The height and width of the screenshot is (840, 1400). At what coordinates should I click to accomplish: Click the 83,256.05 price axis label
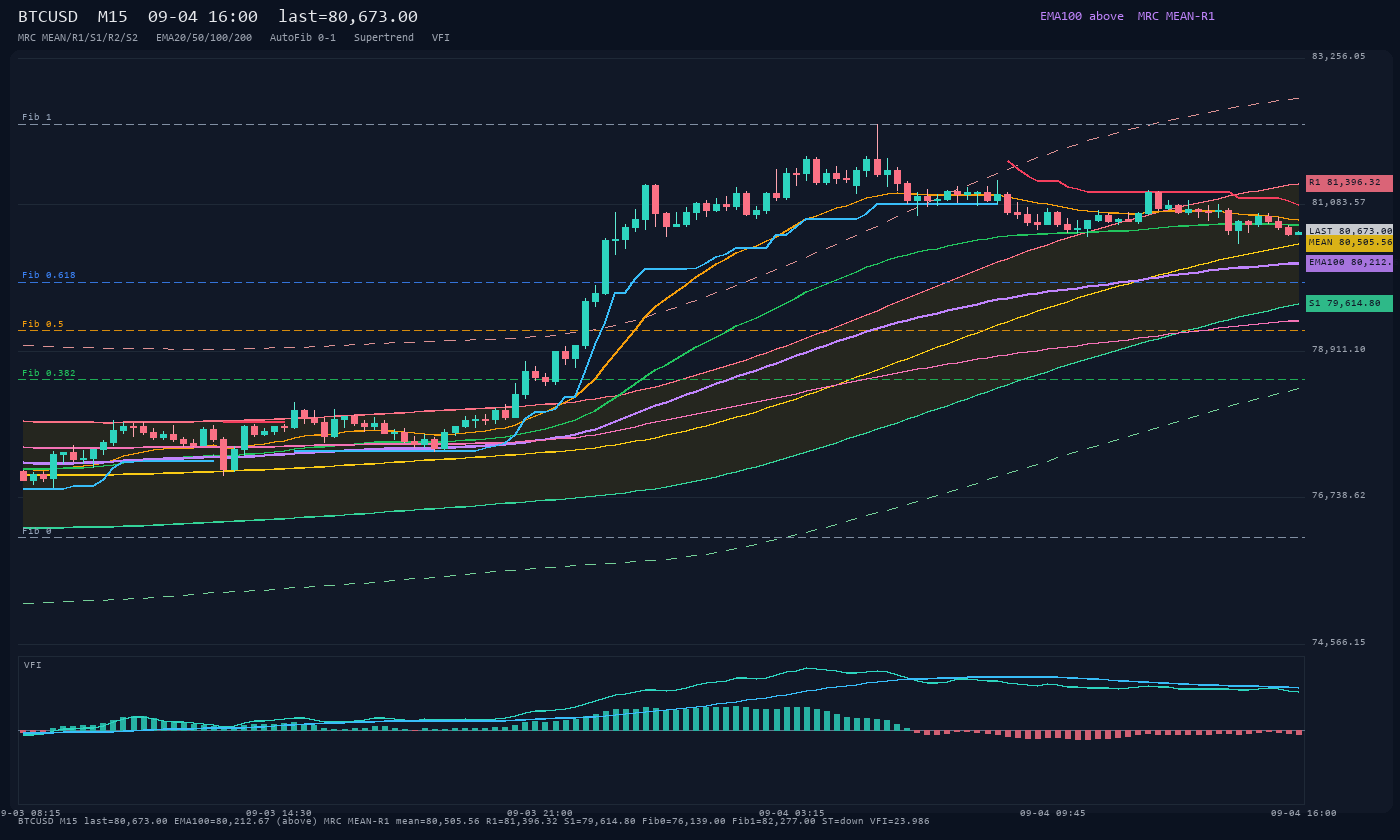click(x=1339, y=56)
